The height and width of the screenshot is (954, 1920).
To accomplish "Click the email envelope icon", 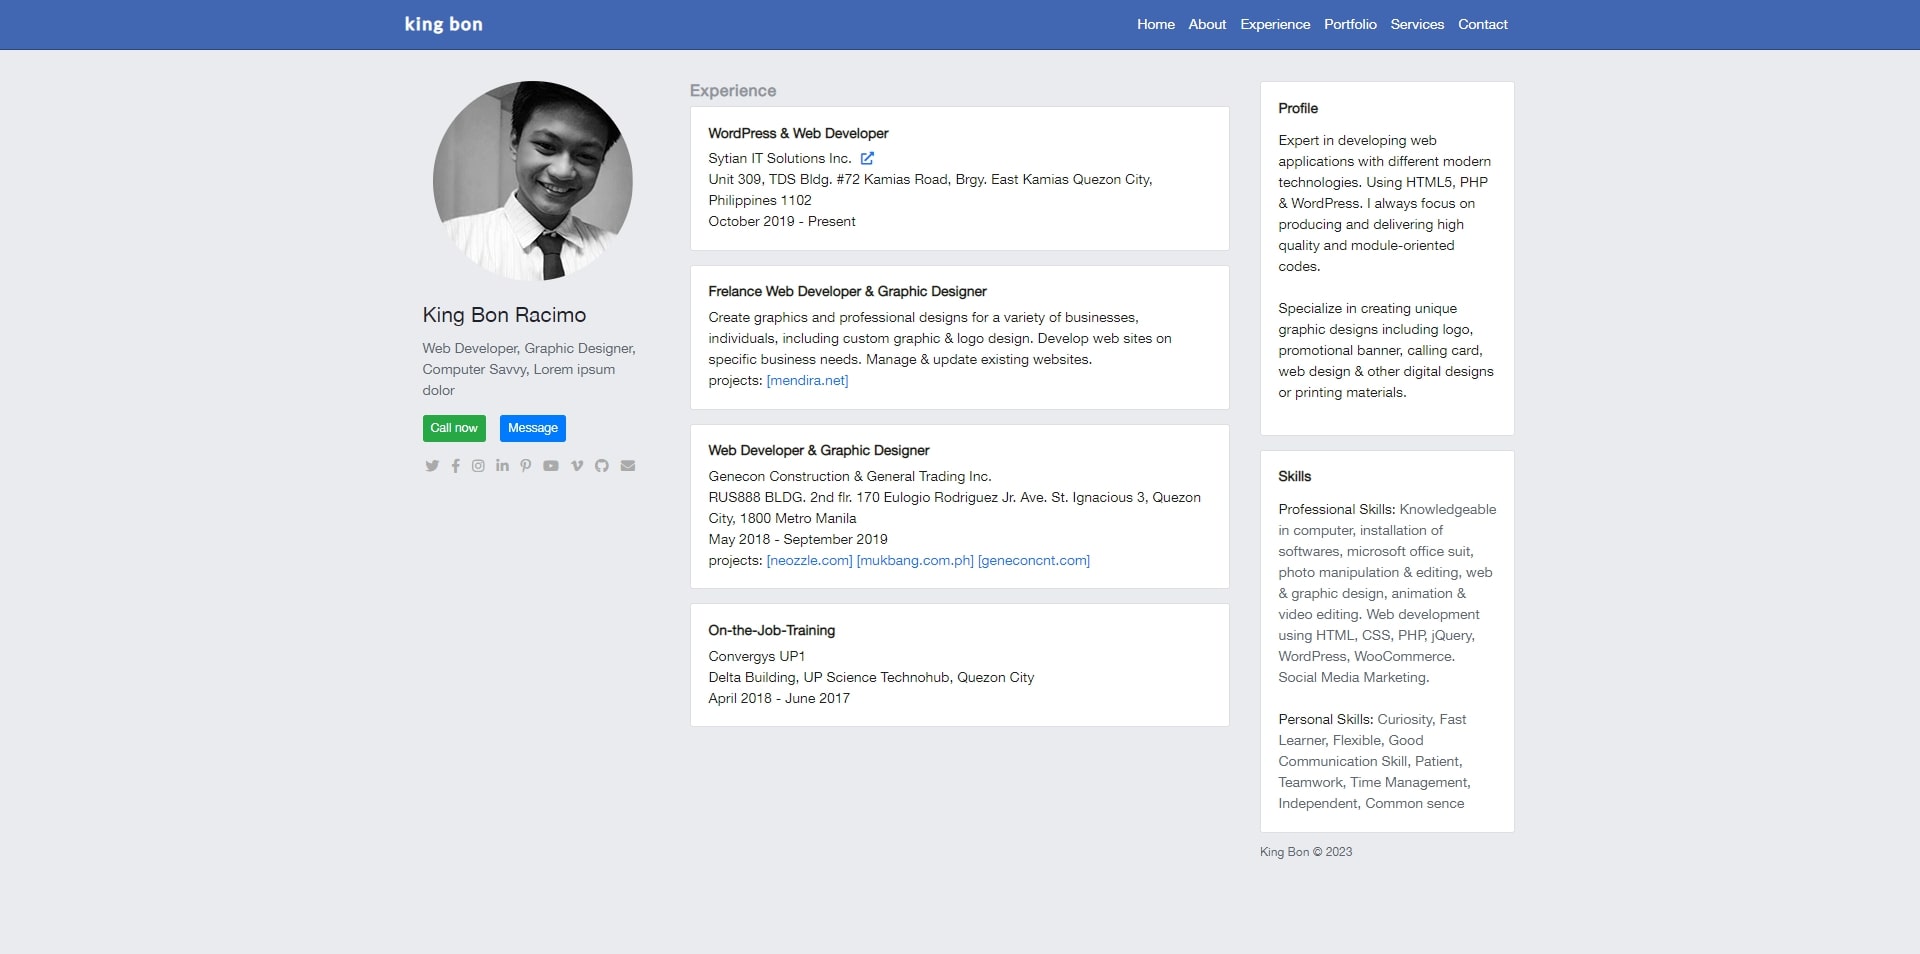I will tap(627, 466).
